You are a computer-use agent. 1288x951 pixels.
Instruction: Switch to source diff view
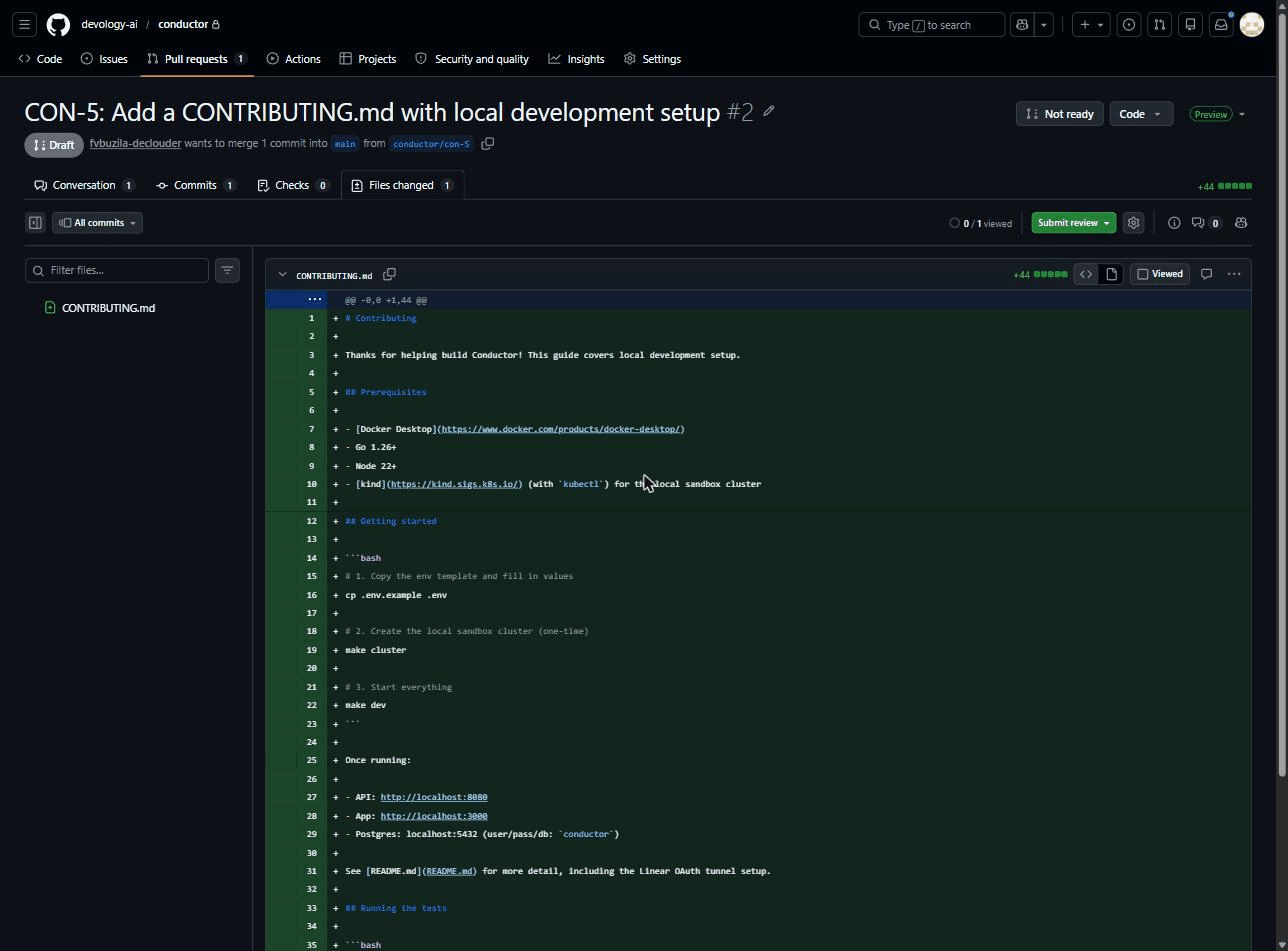(1086, 274)
